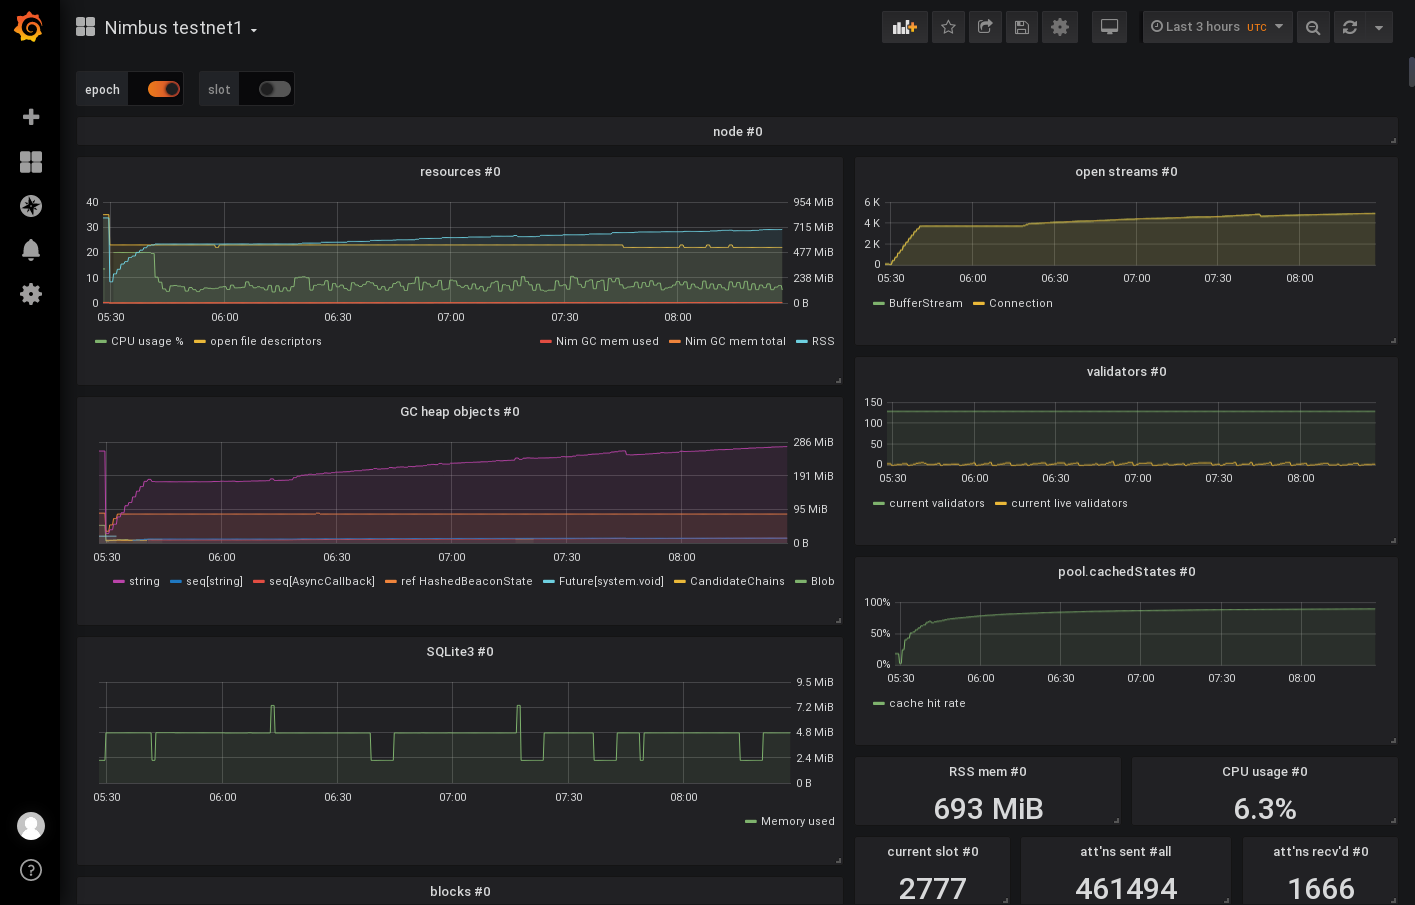
Task: Refresh the dashboard
Action: pos(1350,27)
